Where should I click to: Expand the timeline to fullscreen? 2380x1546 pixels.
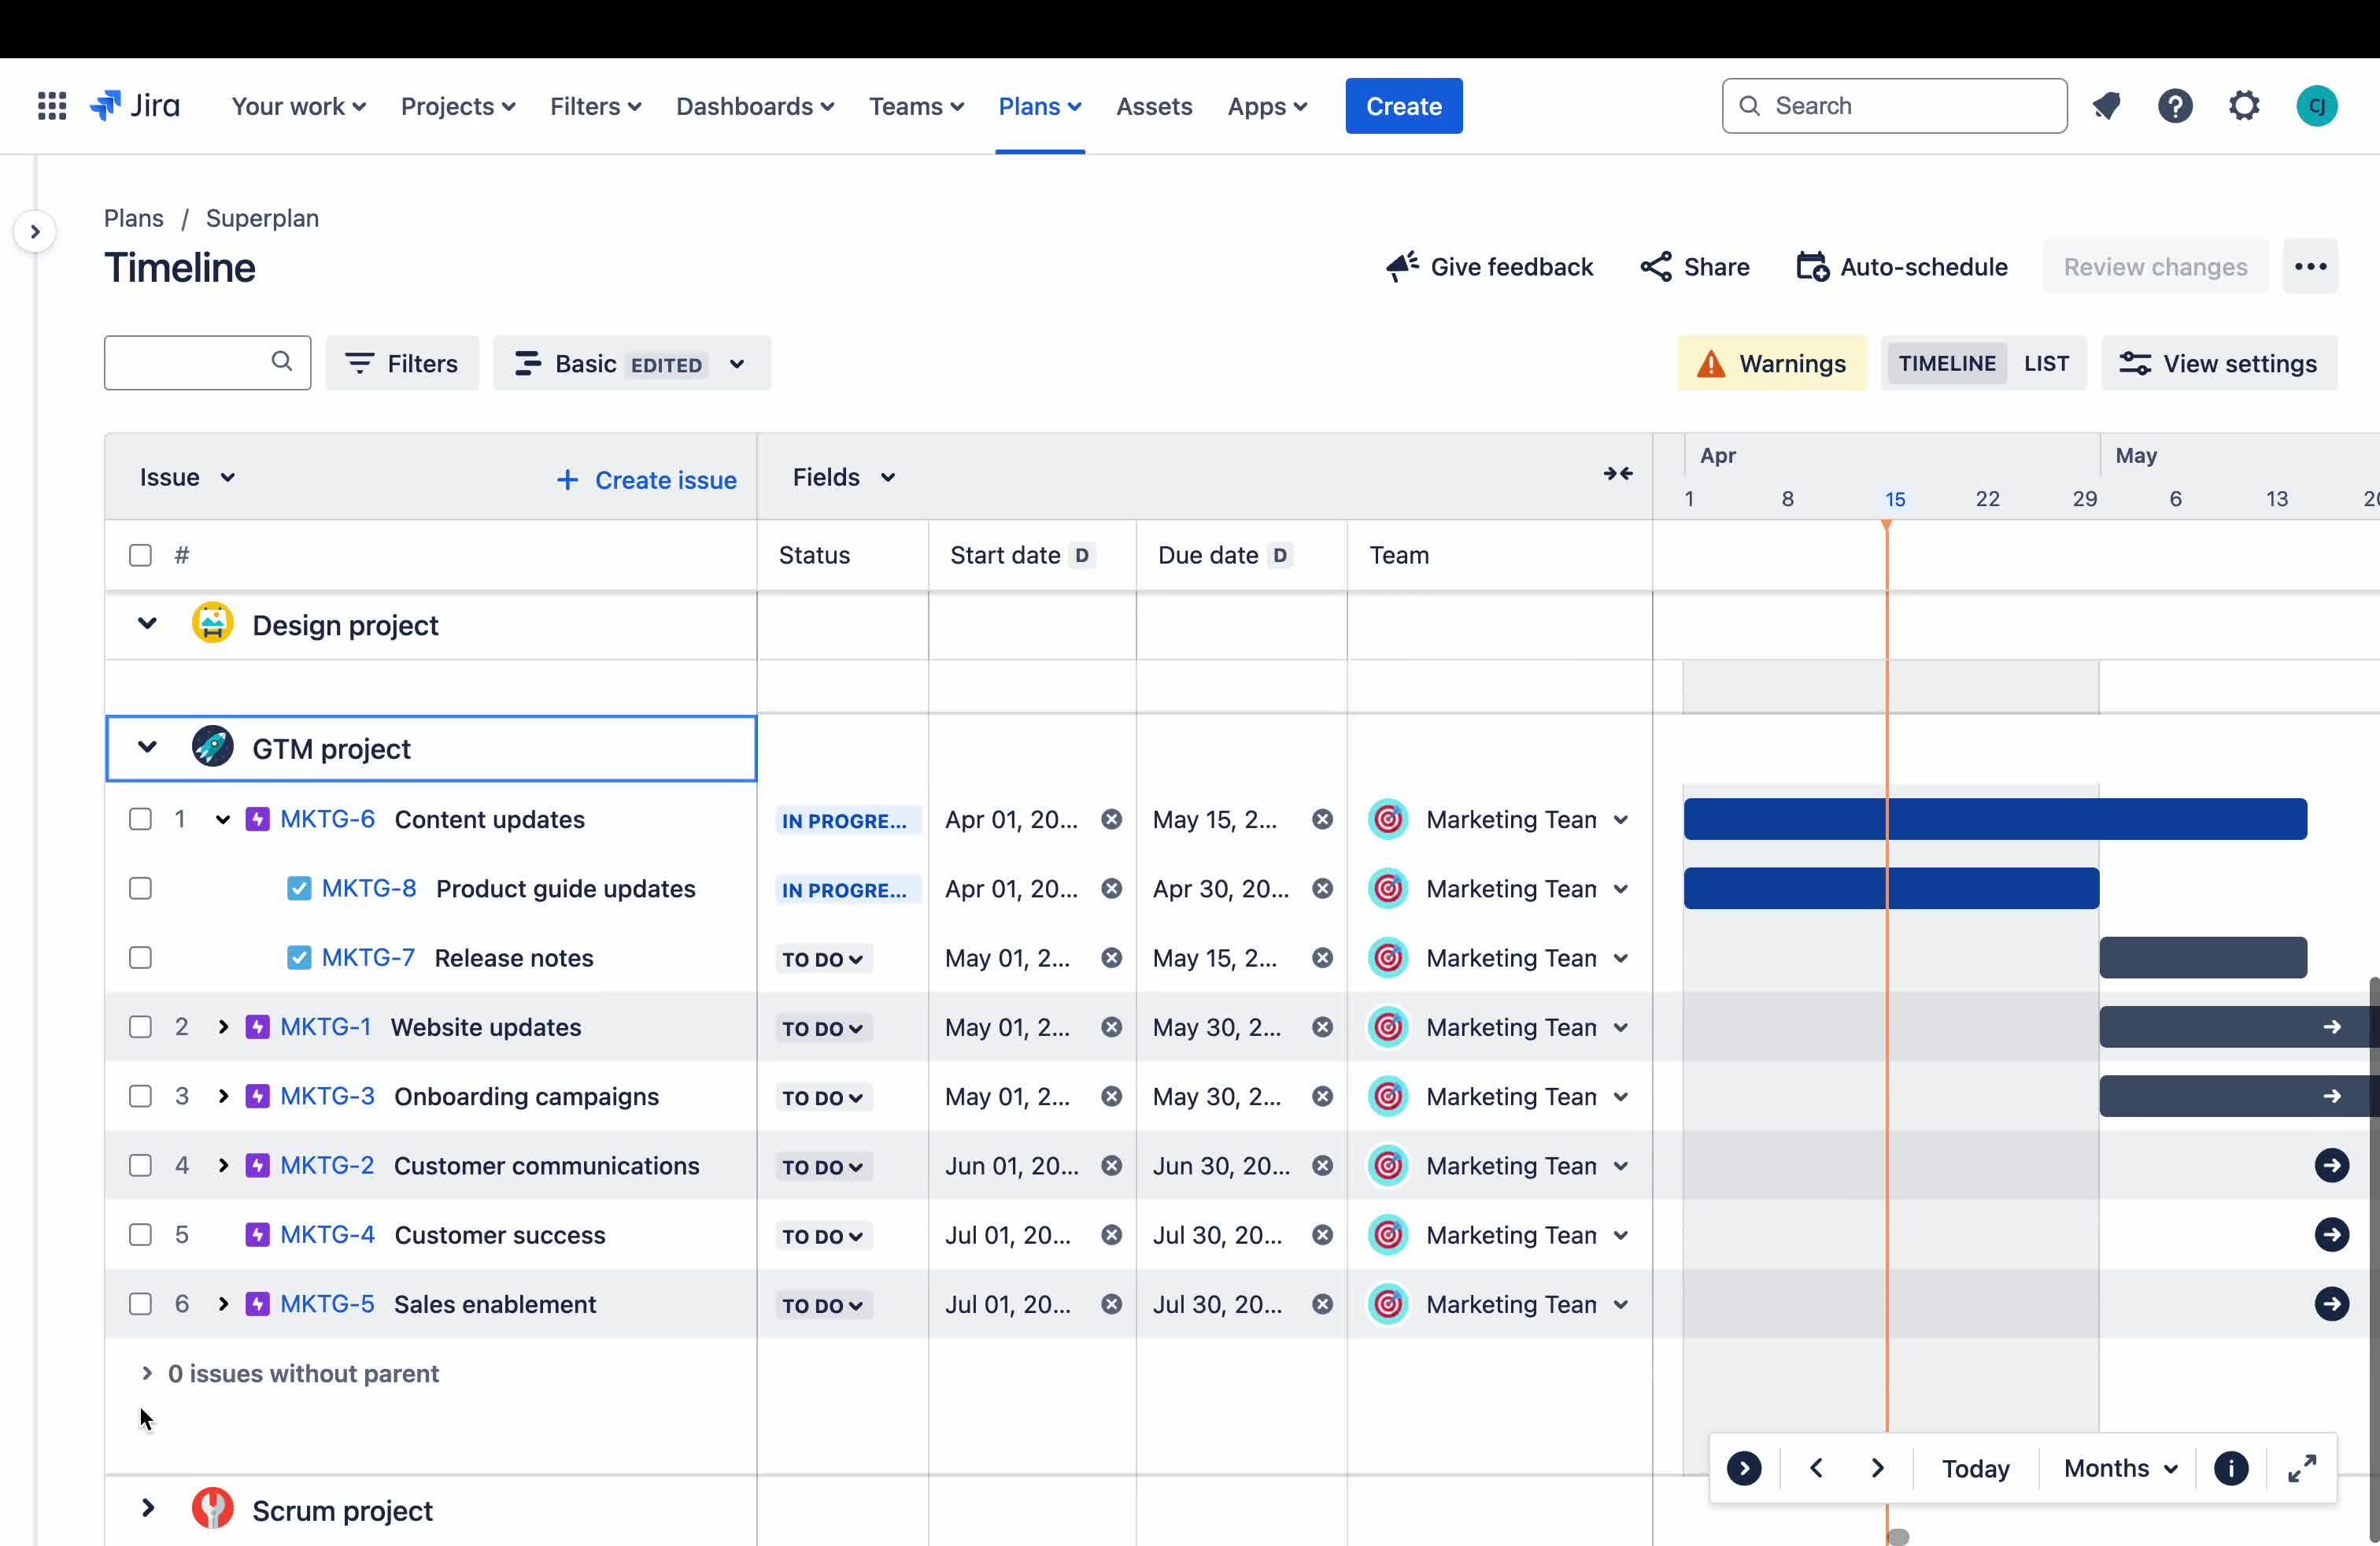(2301, 1468)
